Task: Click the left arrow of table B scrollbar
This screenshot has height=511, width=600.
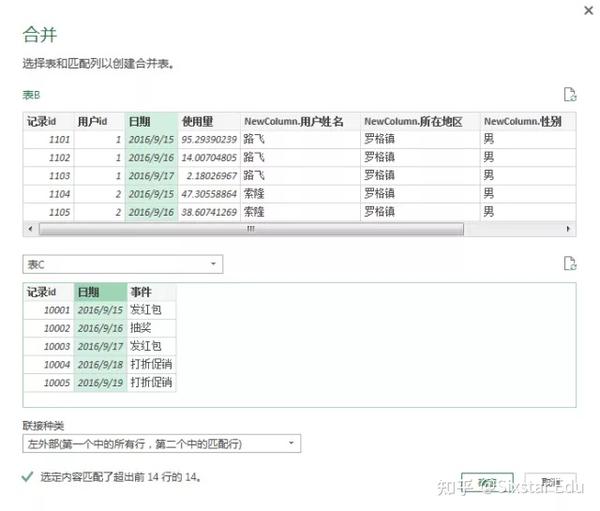Action: coord(30,229)
